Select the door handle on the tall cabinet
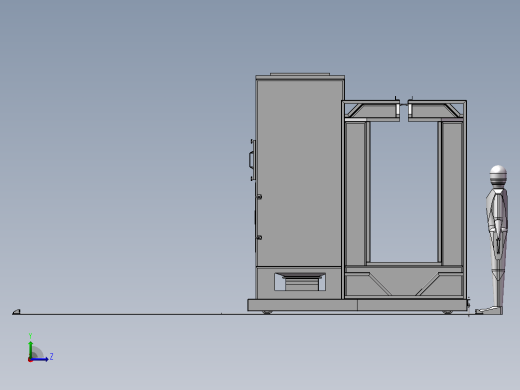520x390 pixels. (x=252, y=160)
